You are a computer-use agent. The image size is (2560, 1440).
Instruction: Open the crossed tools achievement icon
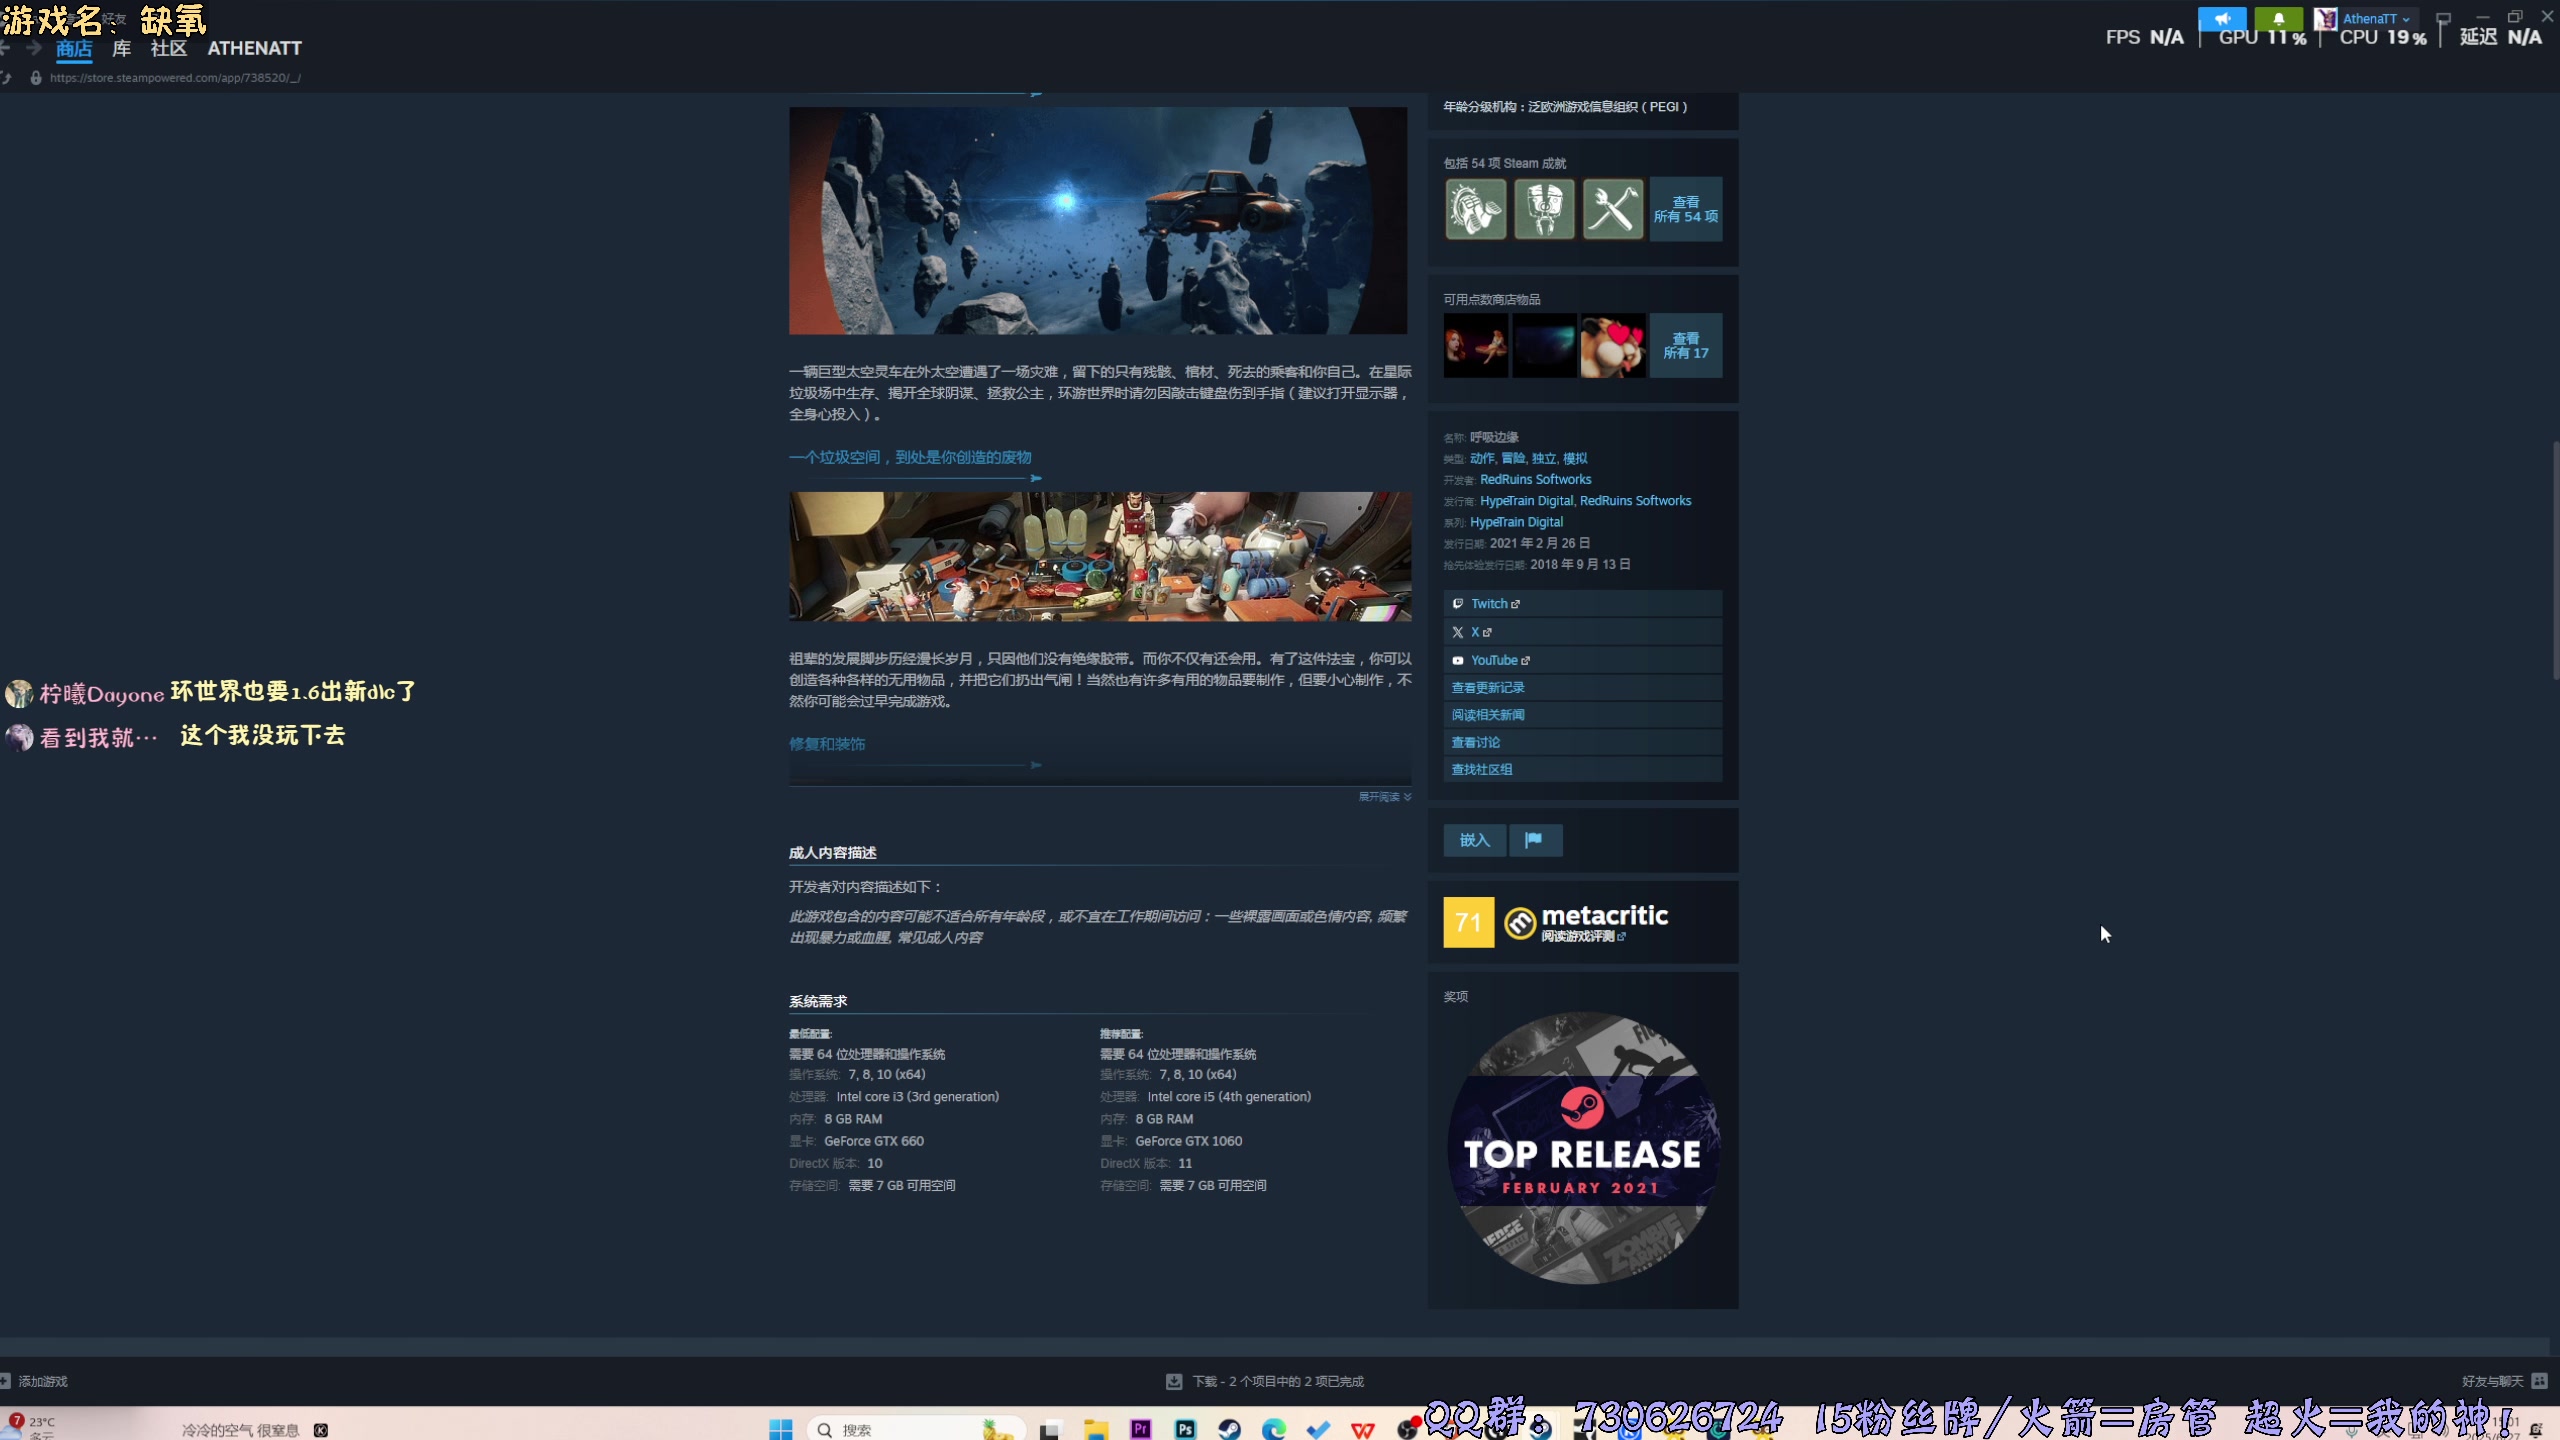[1612, 209]
